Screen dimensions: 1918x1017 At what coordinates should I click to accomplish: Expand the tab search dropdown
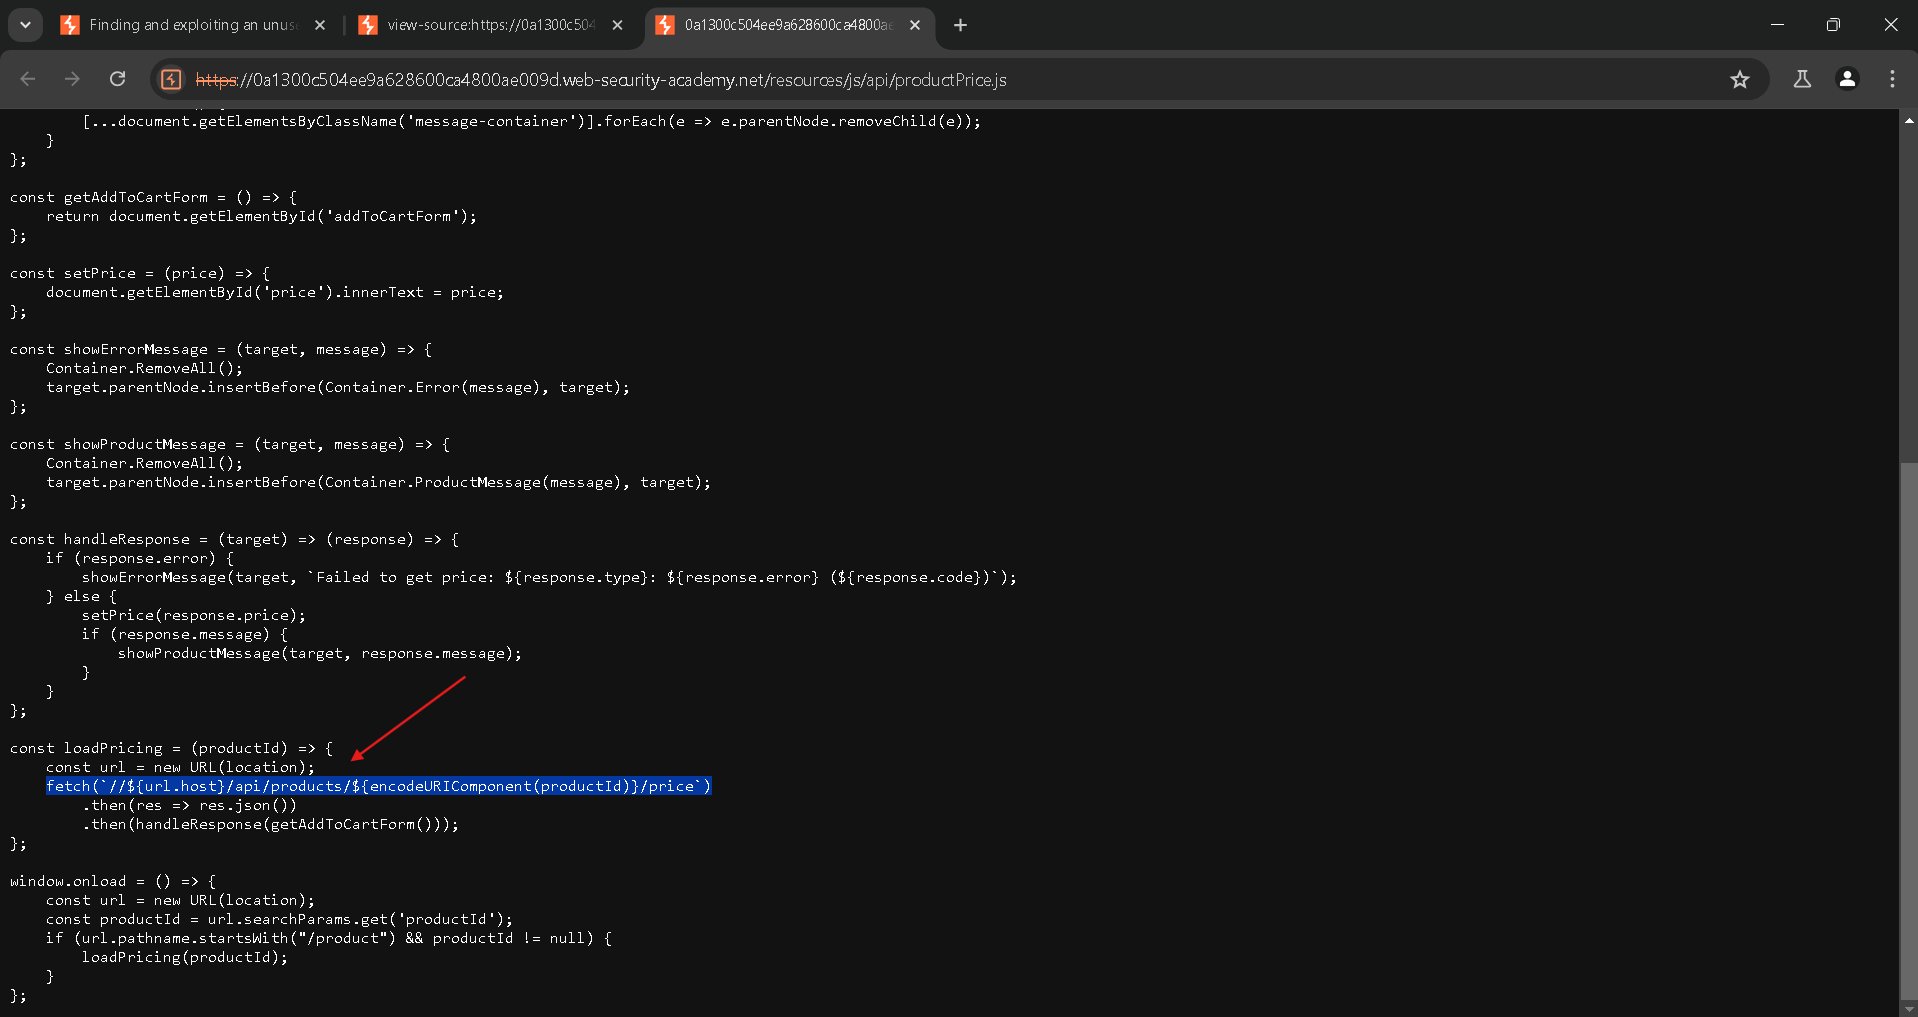(25, 25)
